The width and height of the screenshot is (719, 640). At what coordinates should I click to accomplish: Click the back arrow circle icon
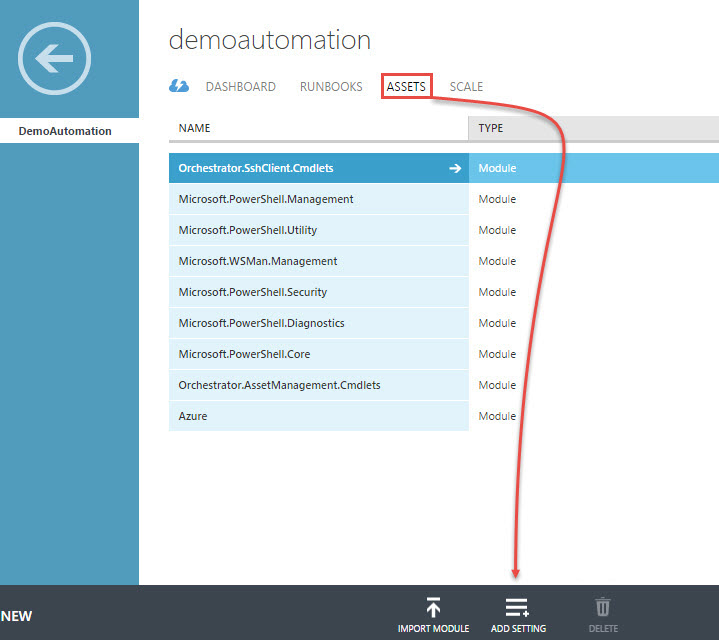[55, 59]
